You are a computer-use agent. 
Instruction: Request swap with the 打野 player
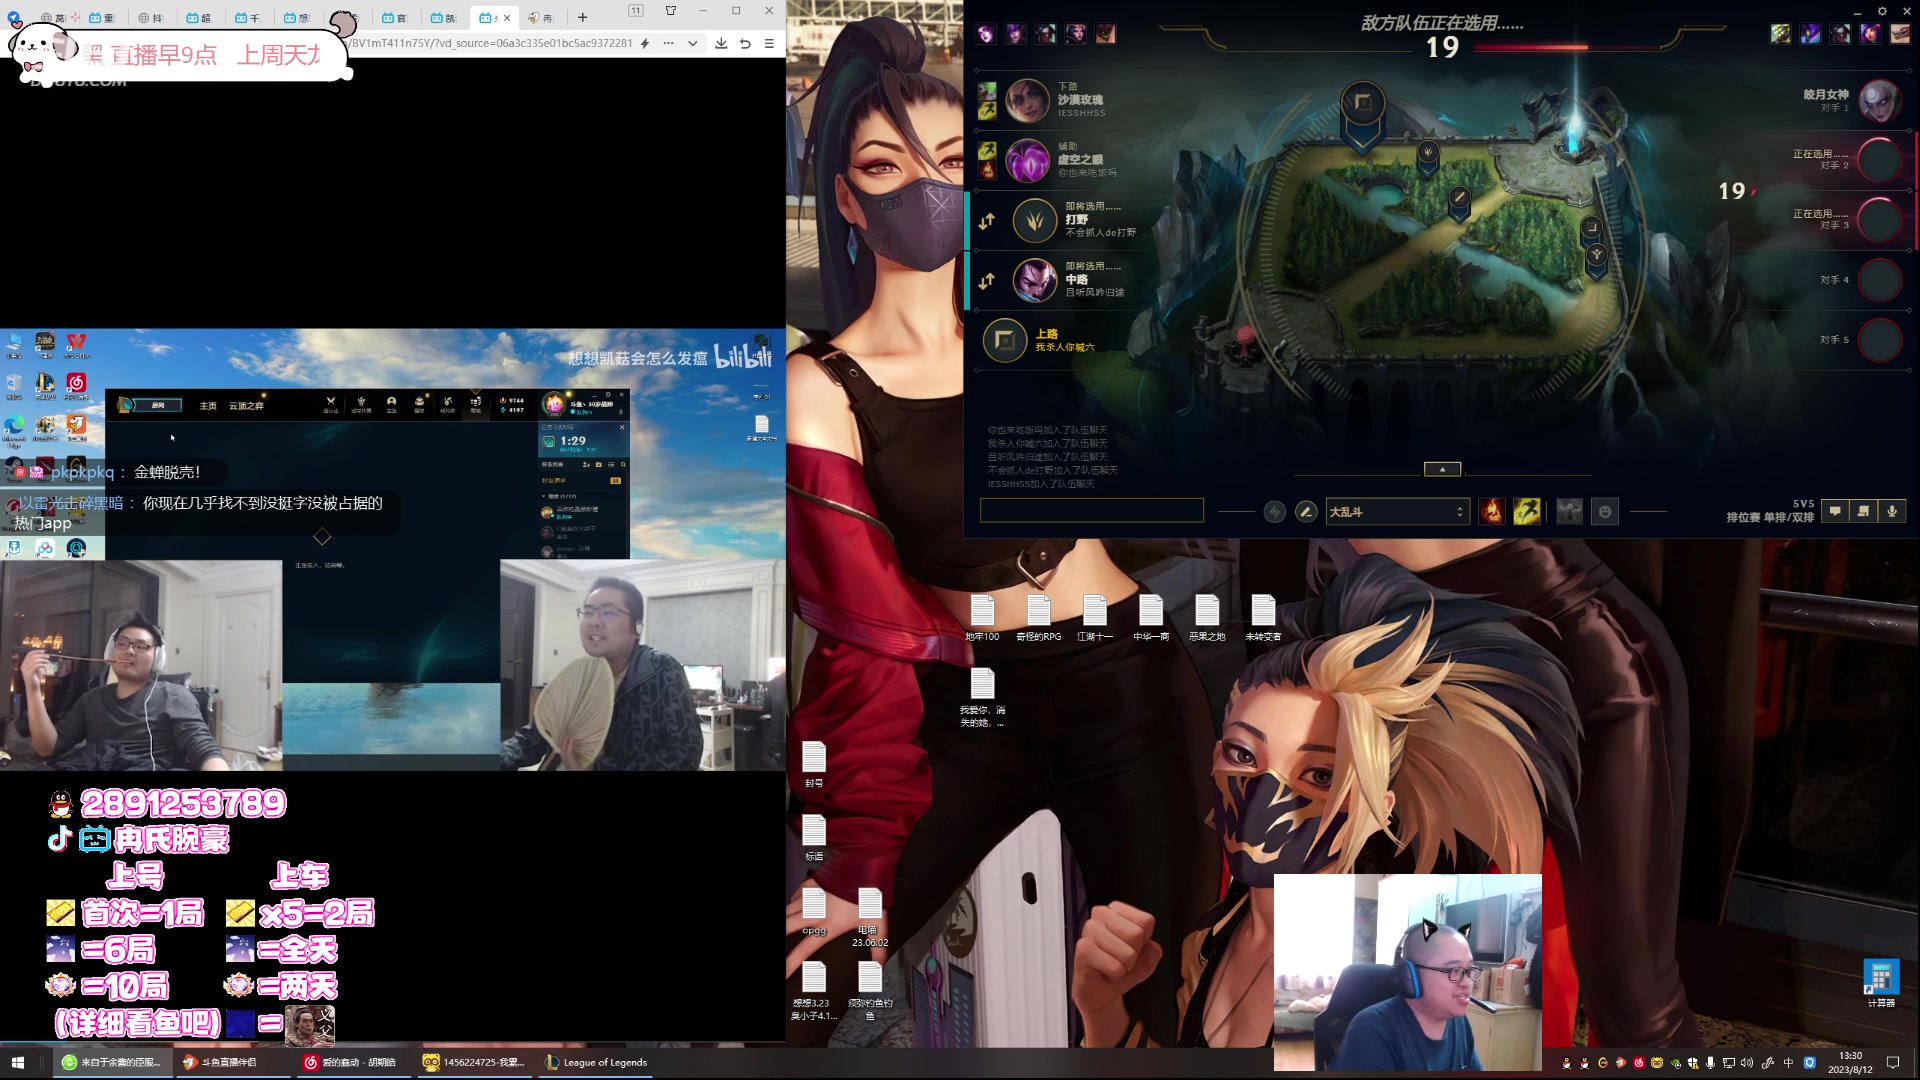click(x=987, y=221)
